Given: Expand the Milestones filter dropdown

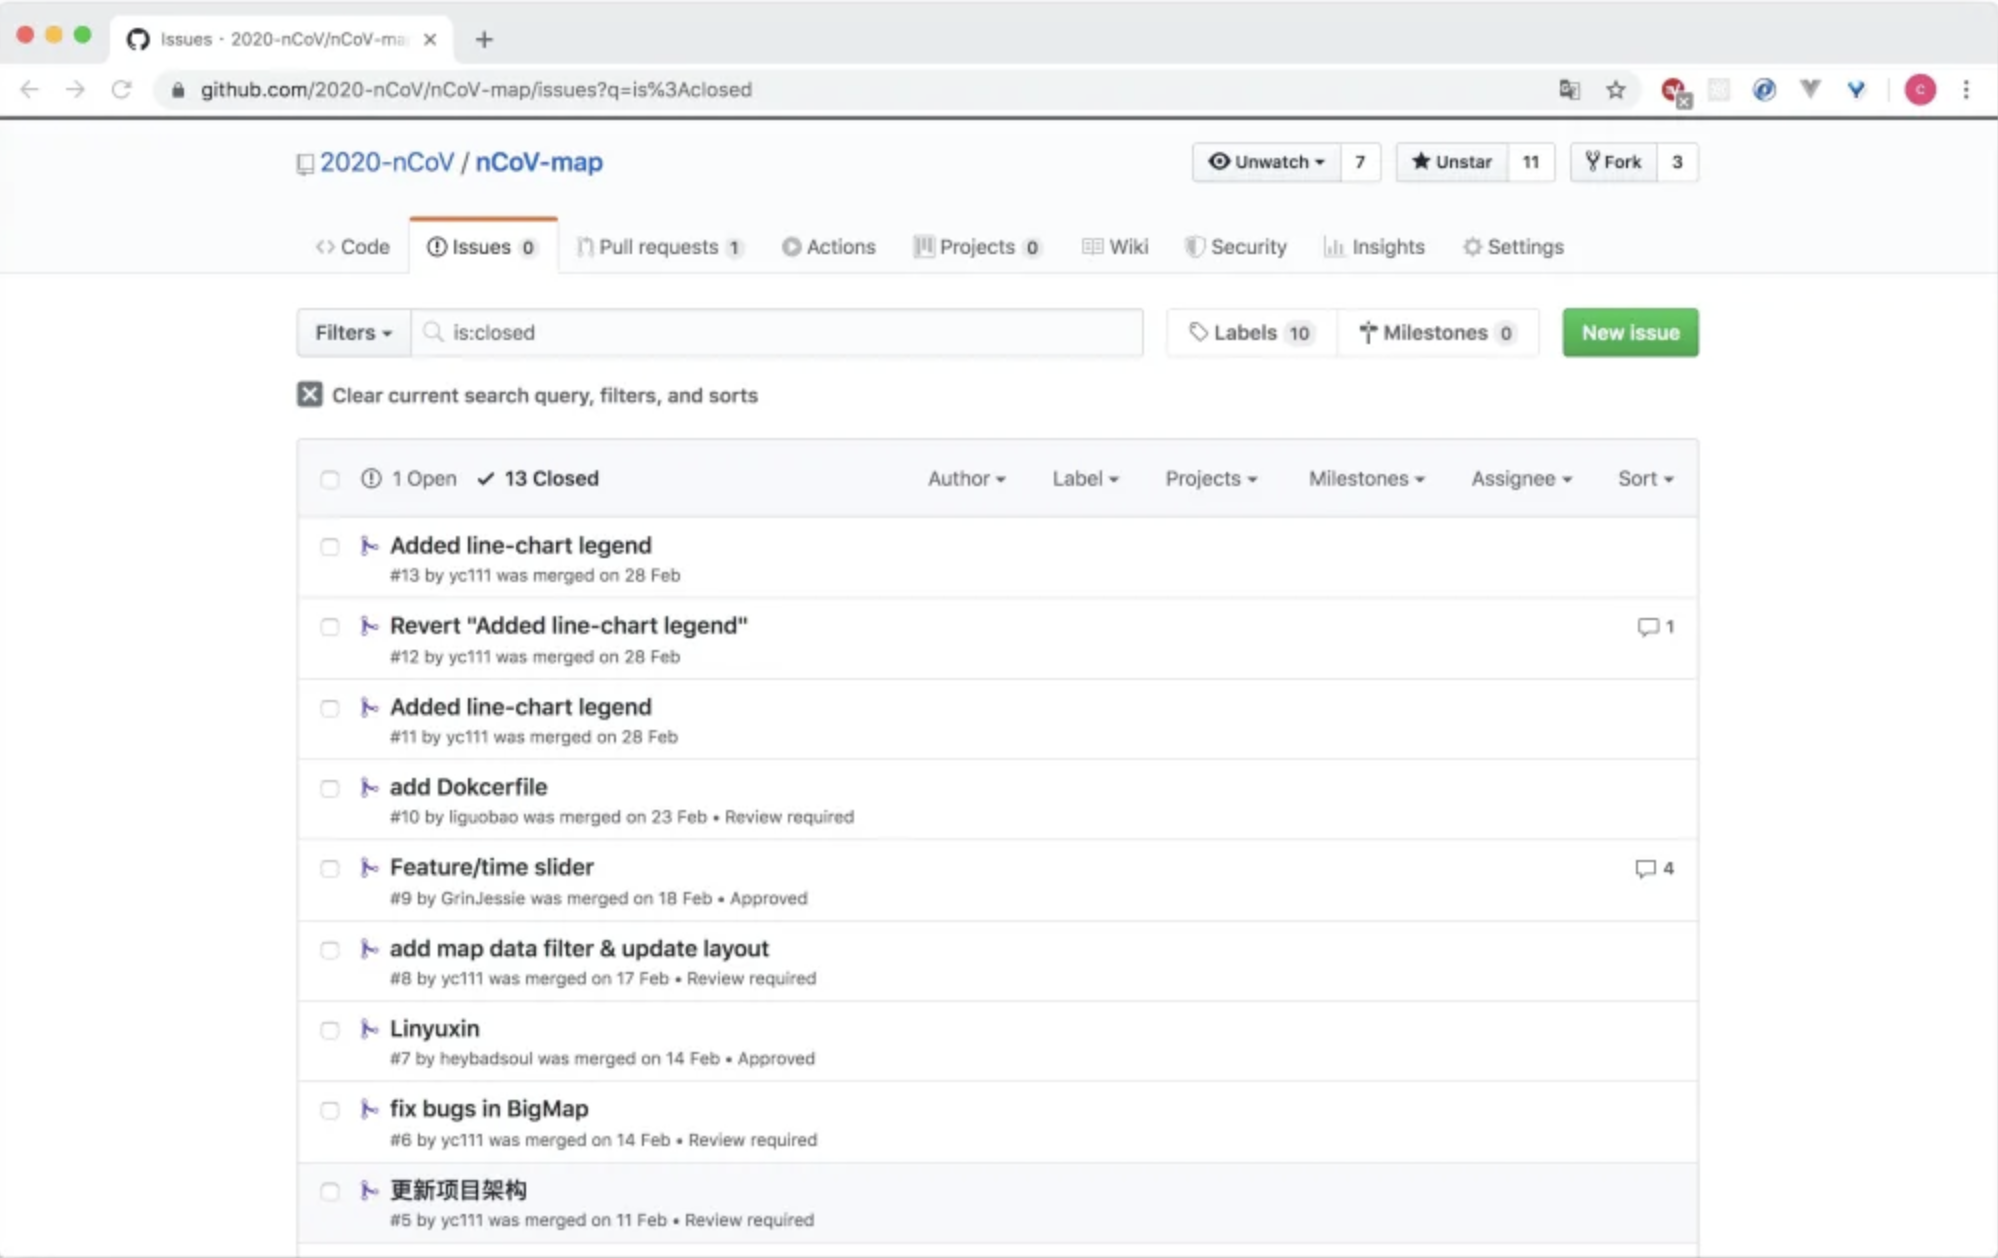Looking at the screenshot, I should [x=1366, y=478].
